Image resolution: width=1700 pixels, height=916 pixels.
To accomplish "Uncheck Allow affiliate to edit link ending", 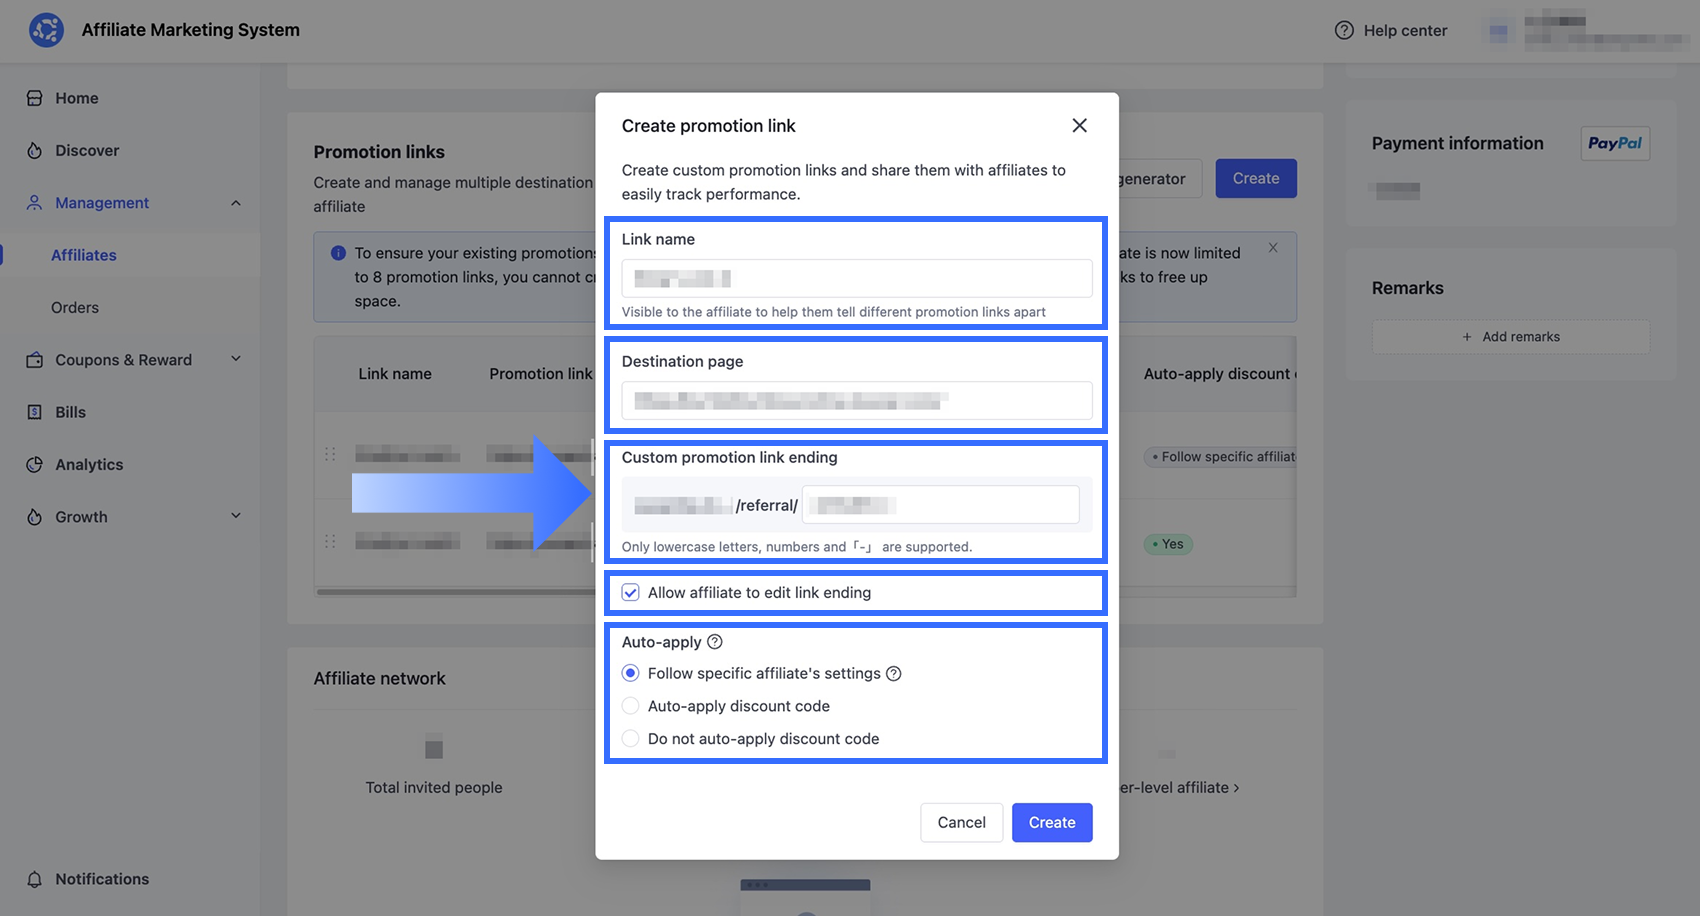I will tap(631, 593).
